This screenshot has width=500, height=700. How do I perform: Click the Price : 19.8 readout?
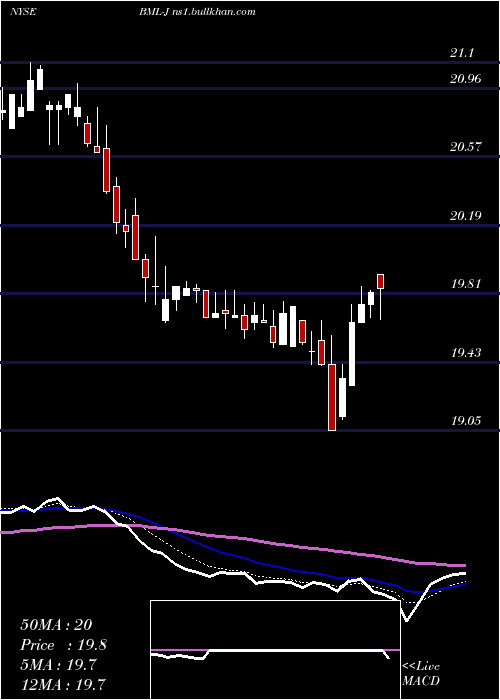[x=63, y=645]
